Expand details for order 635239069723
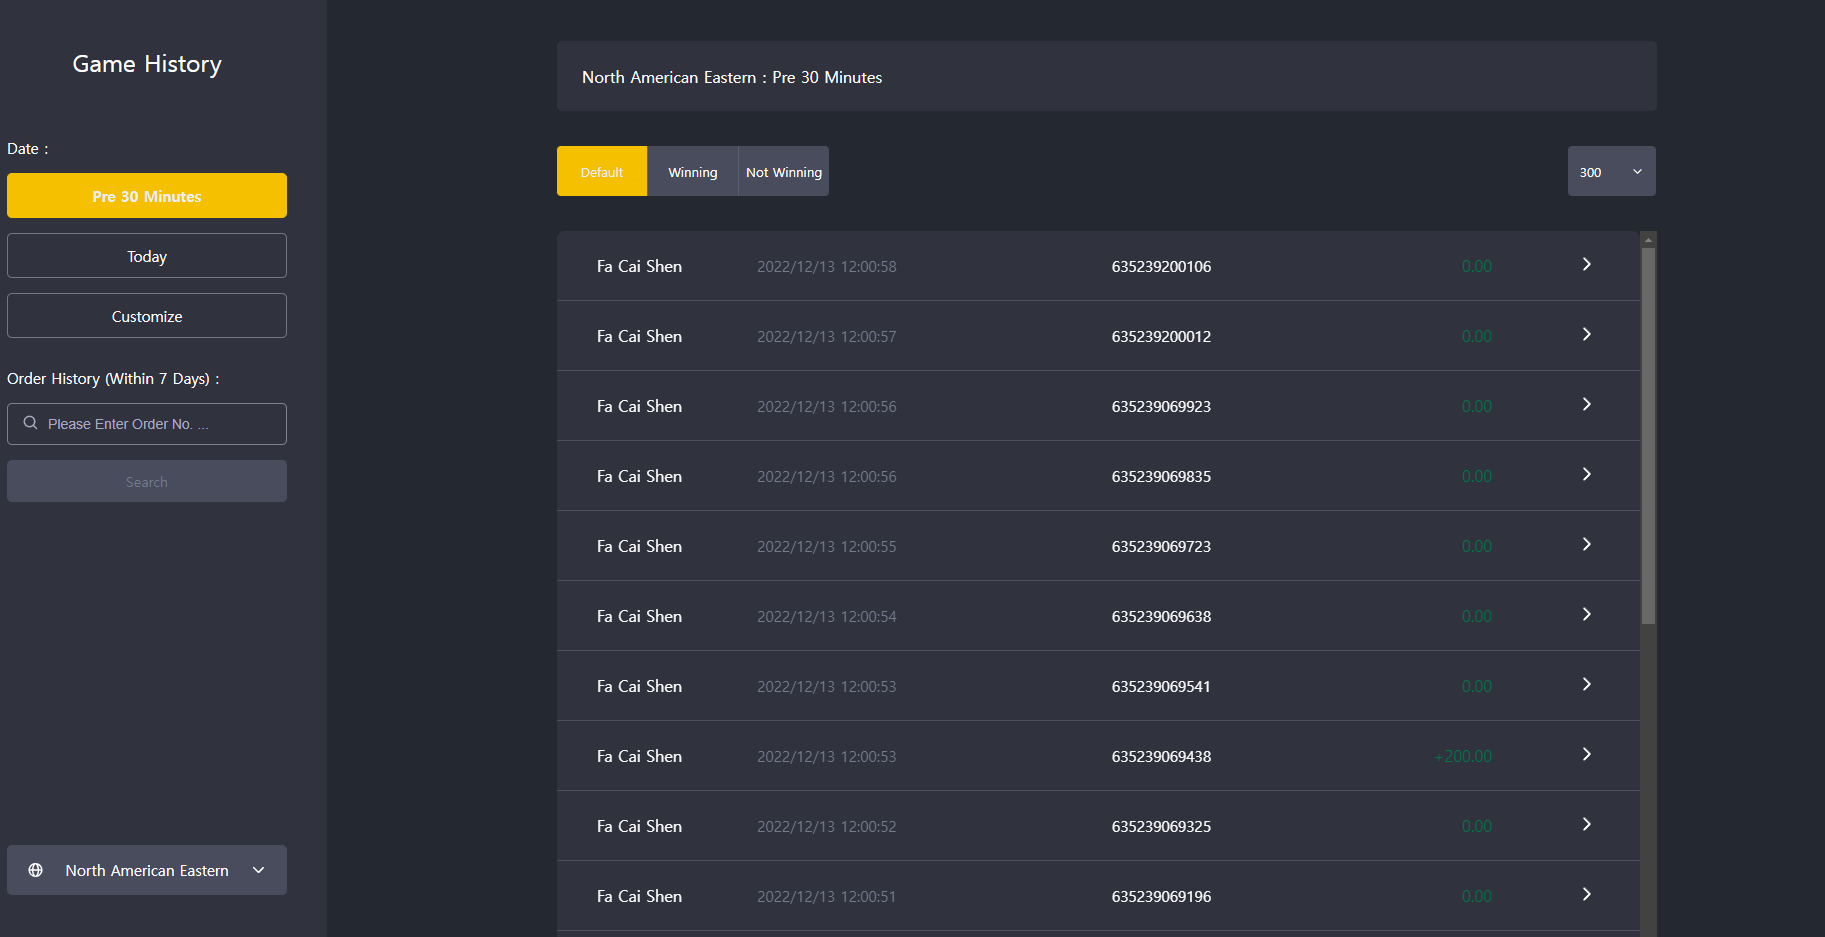 point(1587,544)
